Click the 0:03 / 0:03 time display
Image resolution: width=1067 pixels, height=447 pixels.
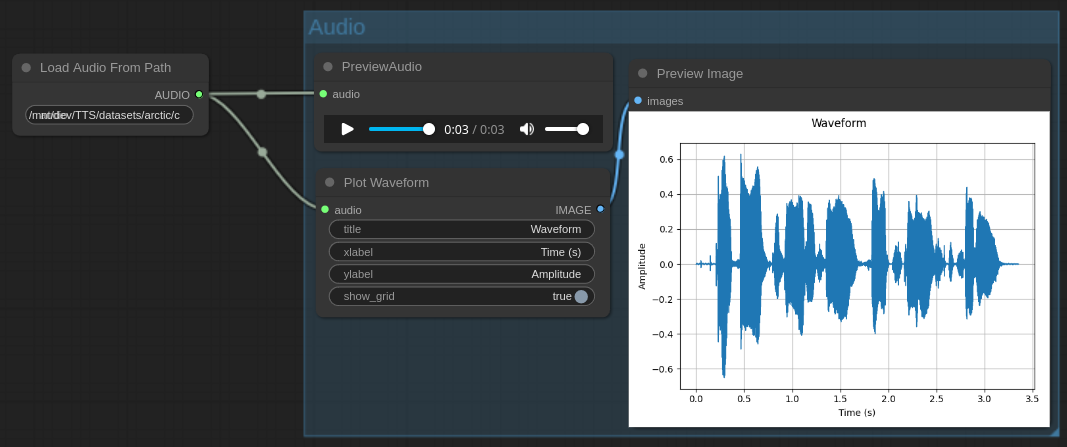click(474, 129)
